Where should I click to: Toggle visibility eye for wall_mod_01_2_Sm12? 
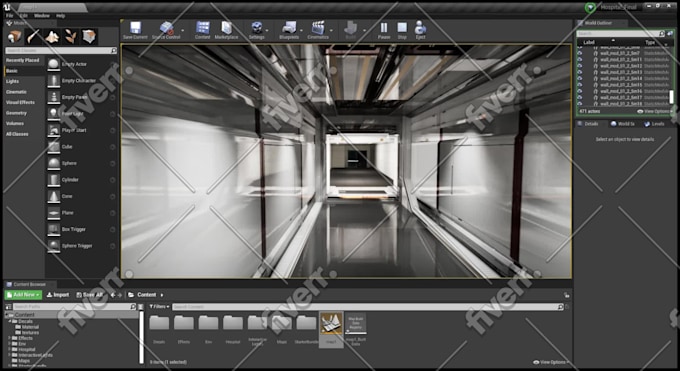[580, 66]
